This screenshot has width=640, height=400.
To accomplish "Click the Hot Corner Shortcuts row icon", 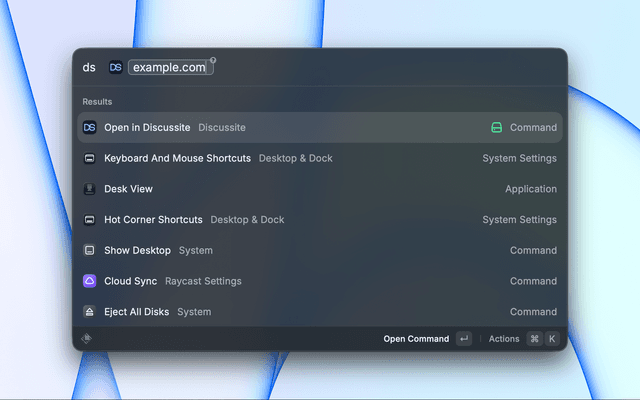I will click(89, 220).
